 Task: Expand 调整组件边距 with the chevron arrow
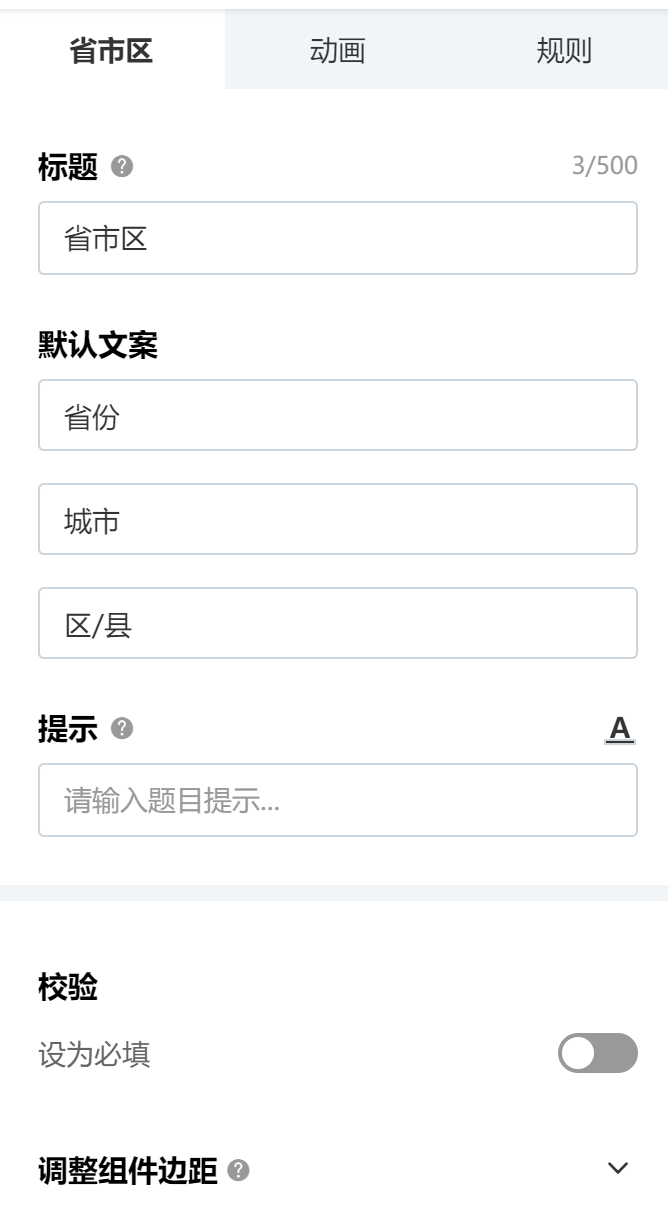[x=619, y=1168]
